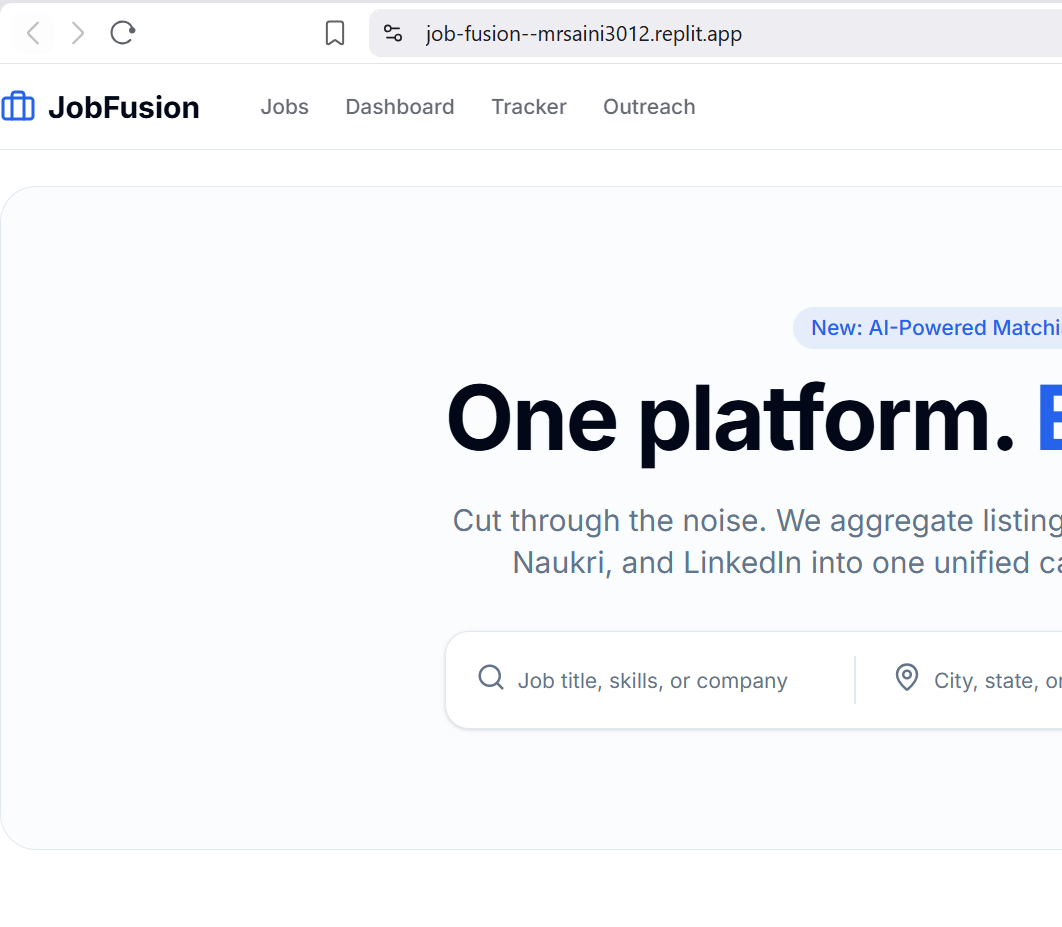Bookmark this page with the bookmark icon
The image size is (1062, 927).
point(335,33)
